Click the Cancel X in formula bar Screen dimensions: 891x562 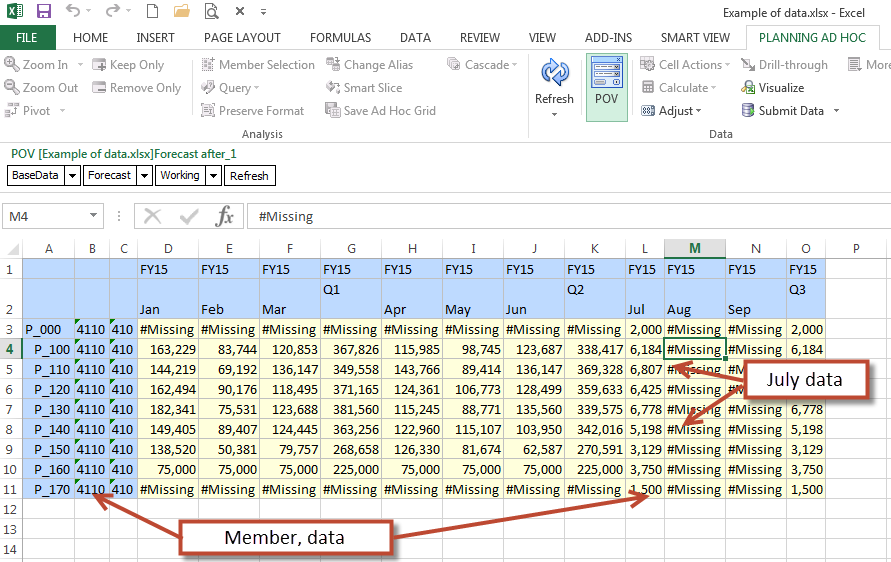pyautogui.click(x=152, y=217)
